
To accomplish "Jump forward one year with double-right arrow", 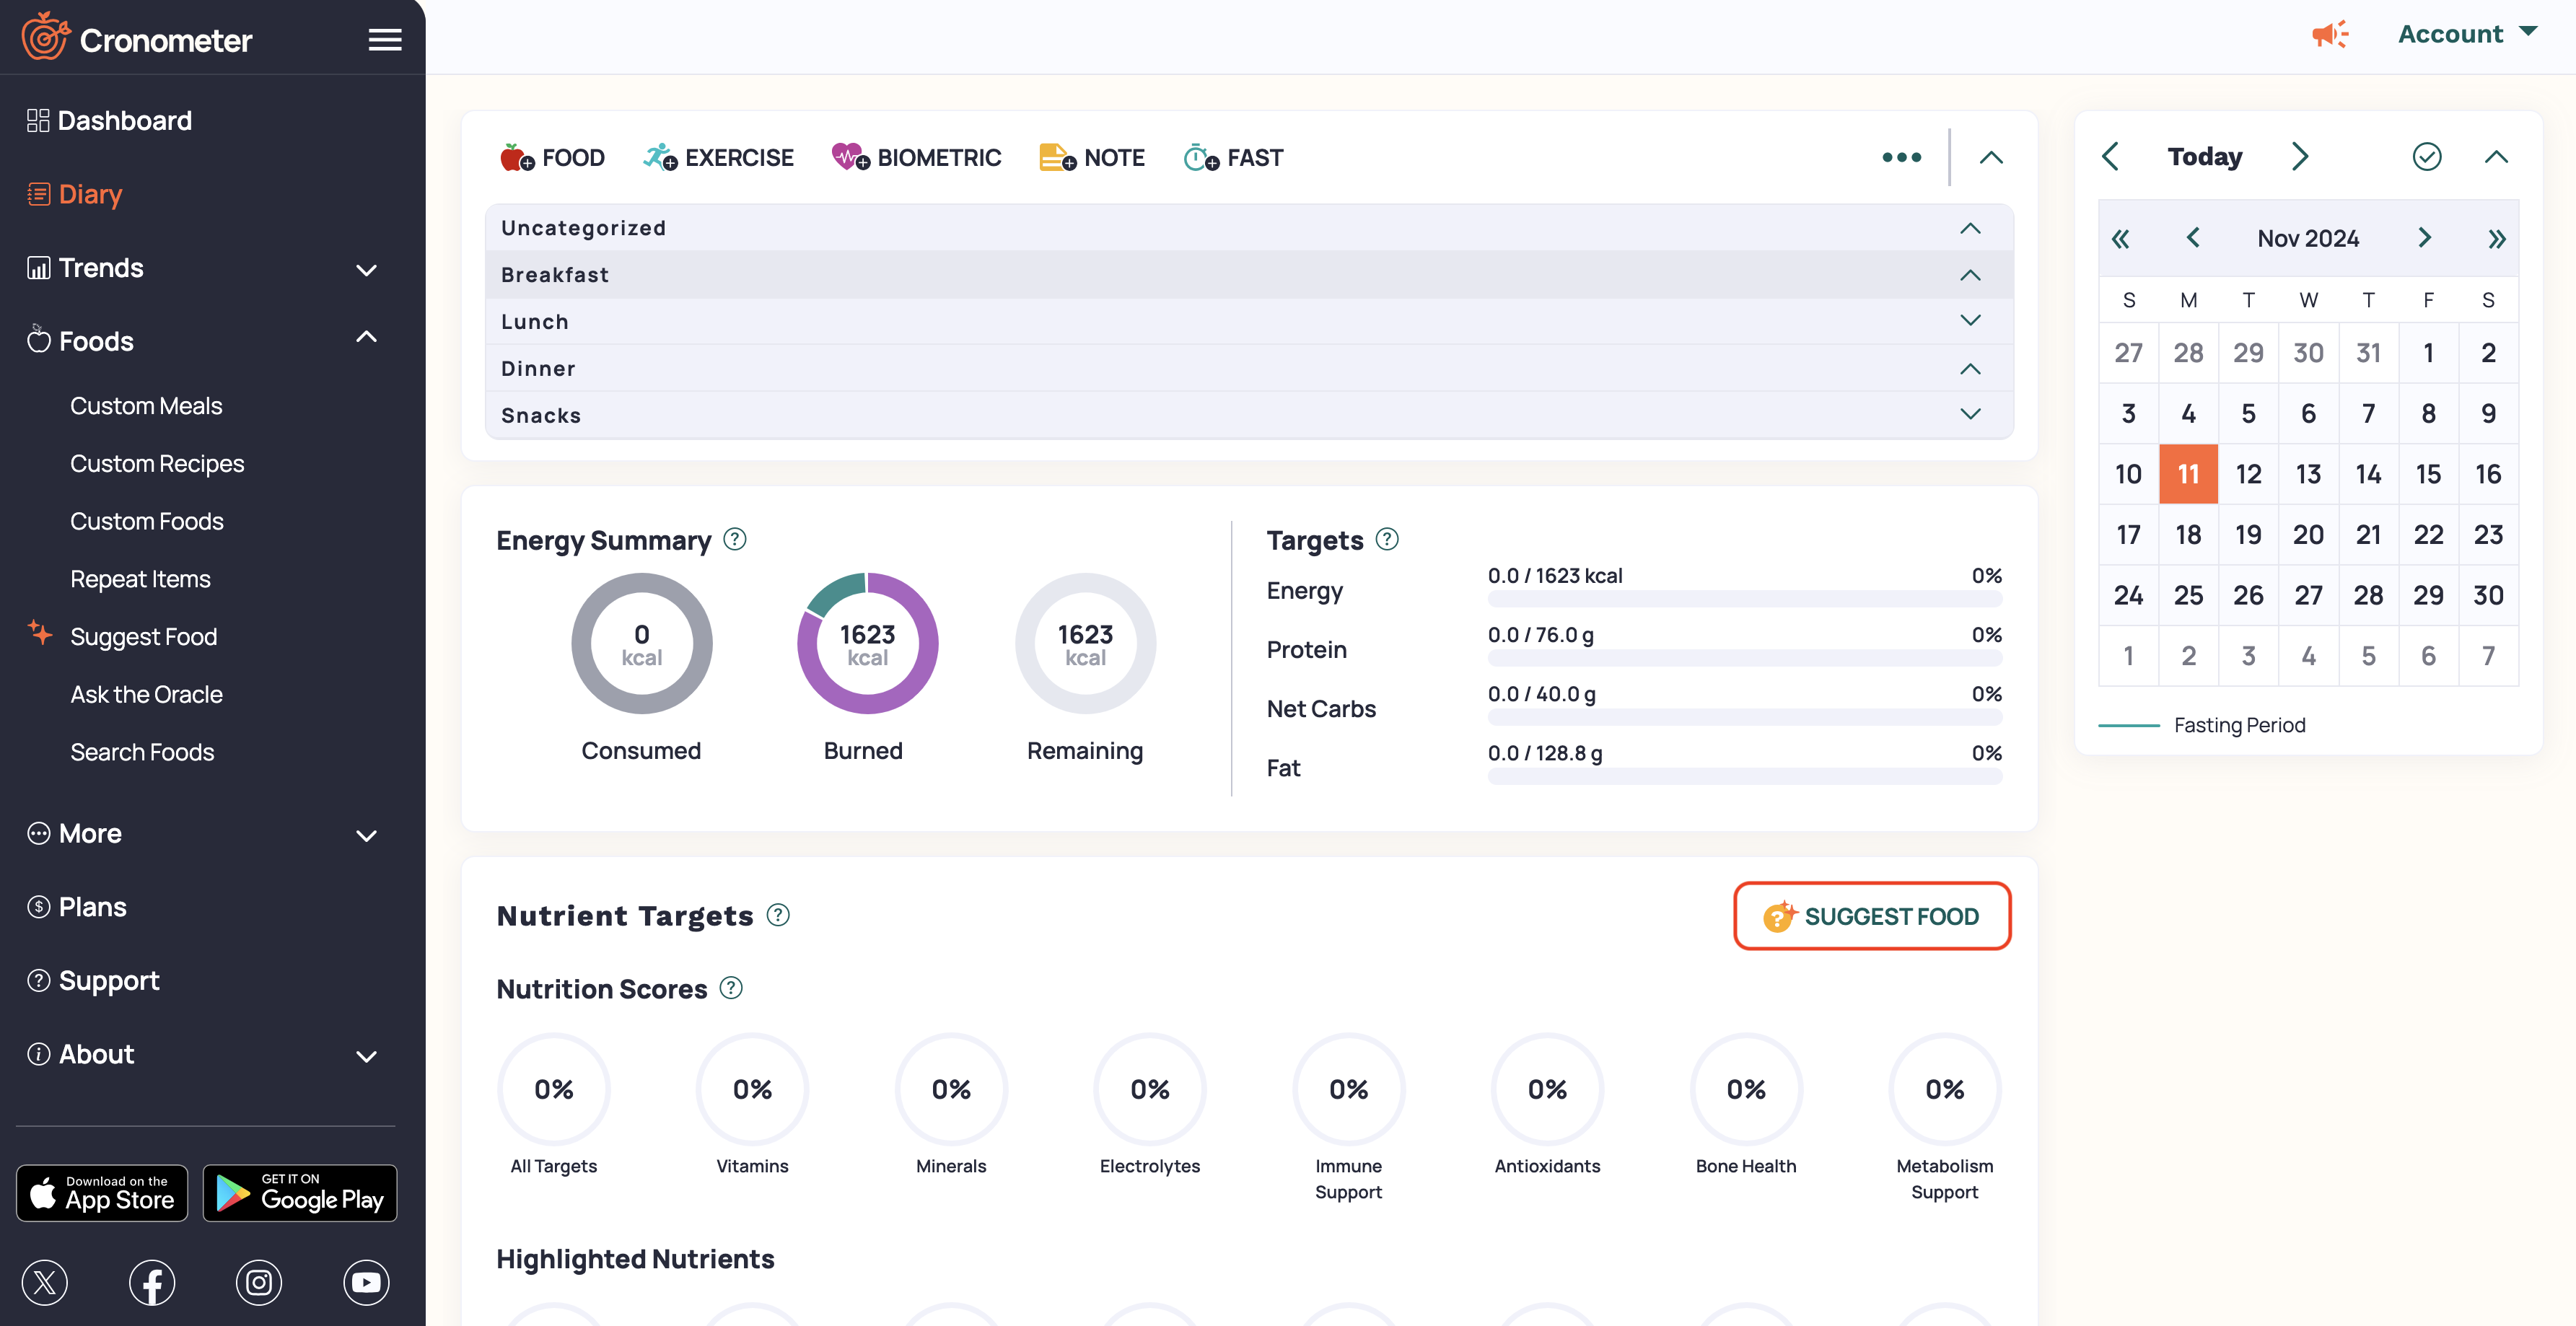I will coord(2497,239).
